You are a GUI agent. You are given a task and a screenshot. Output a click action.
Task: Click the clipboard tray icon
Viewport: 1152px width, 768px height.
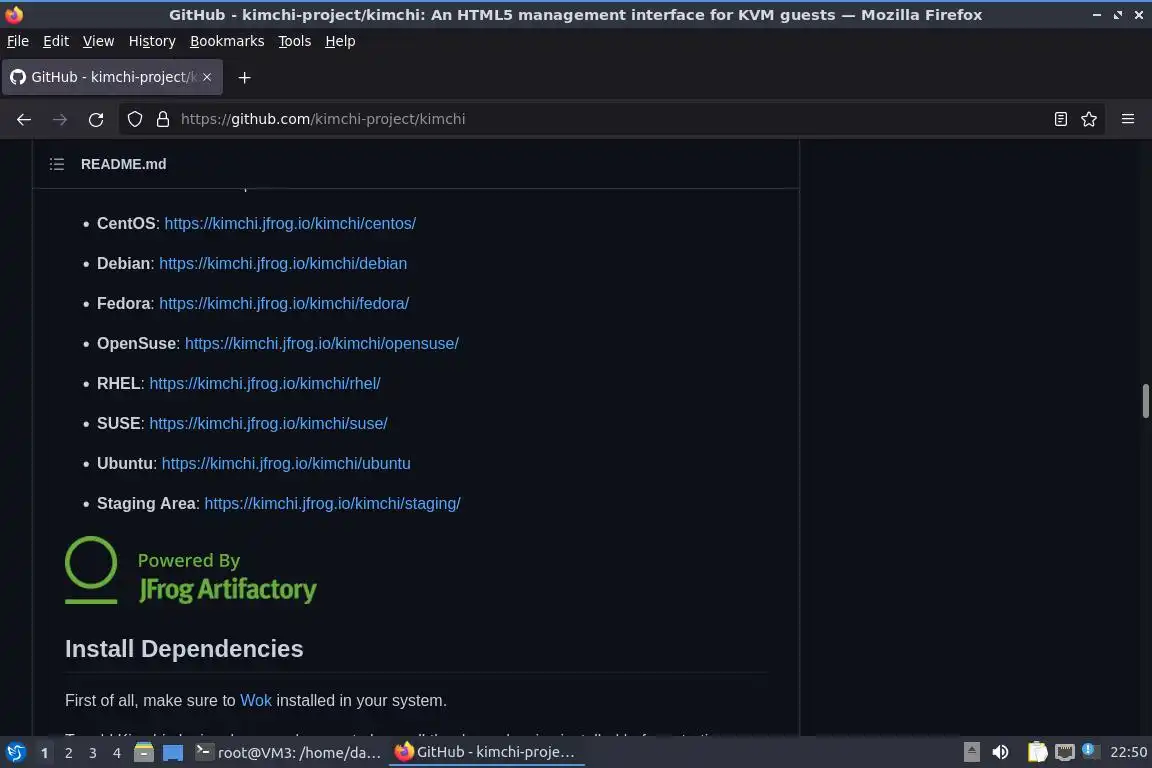(x=1037, y=752)
